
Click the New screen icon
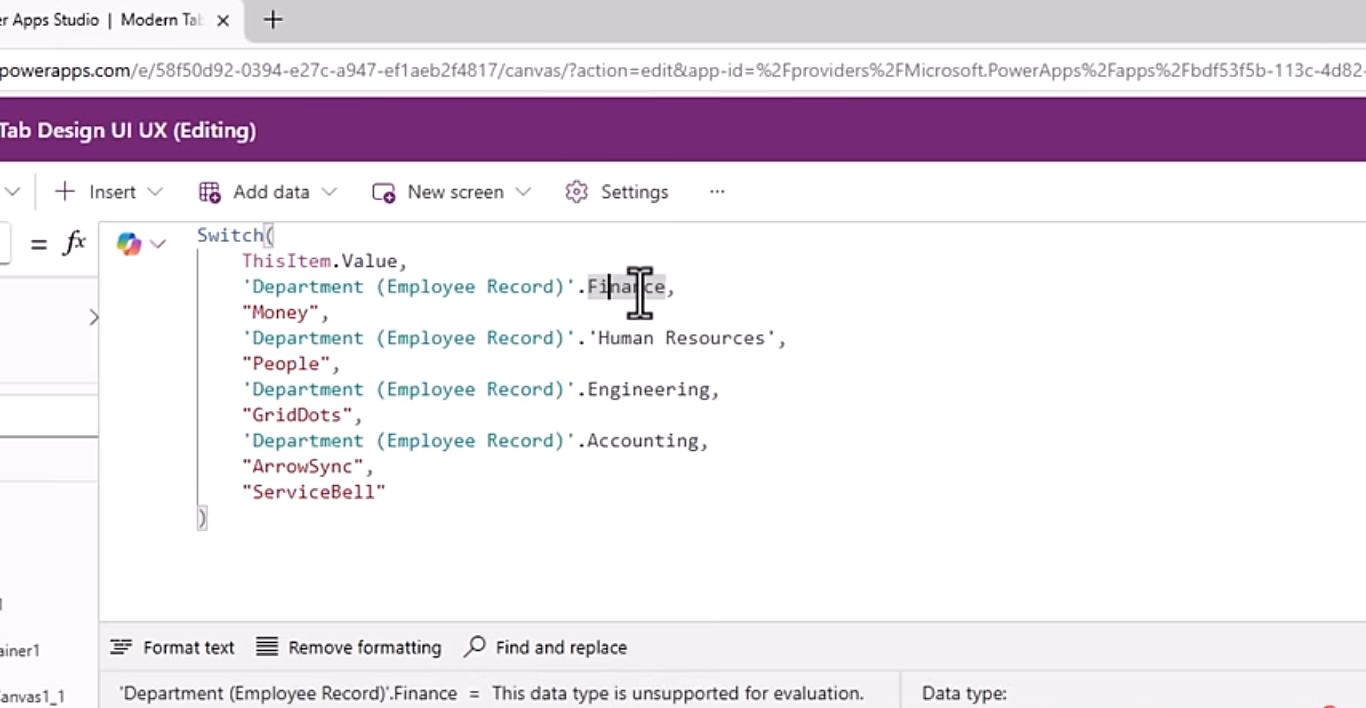[383, 192]
